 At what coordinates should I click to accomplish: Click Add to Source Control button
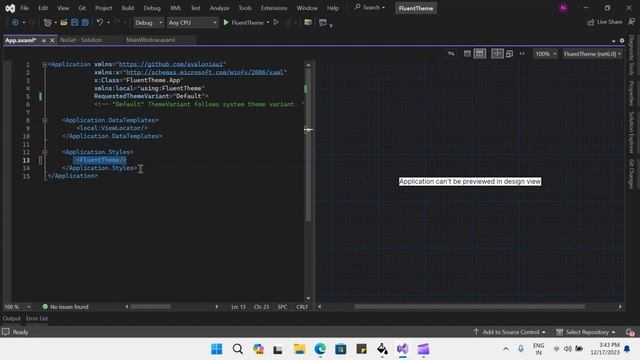pyautogui.click(x=510, y=332)
